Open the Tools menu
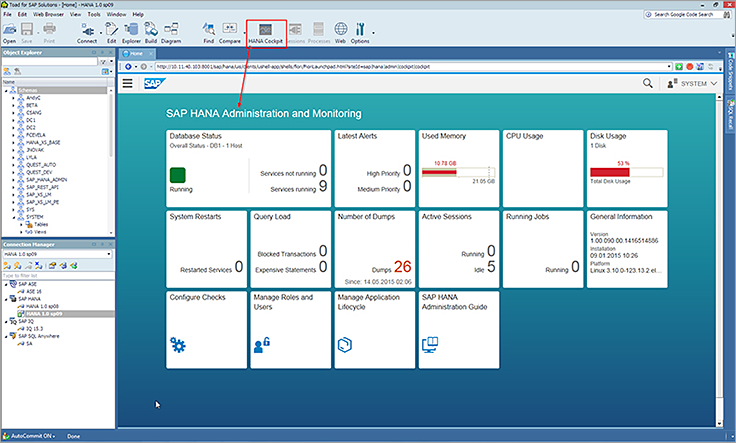736x443 pixels. (94, 15)
